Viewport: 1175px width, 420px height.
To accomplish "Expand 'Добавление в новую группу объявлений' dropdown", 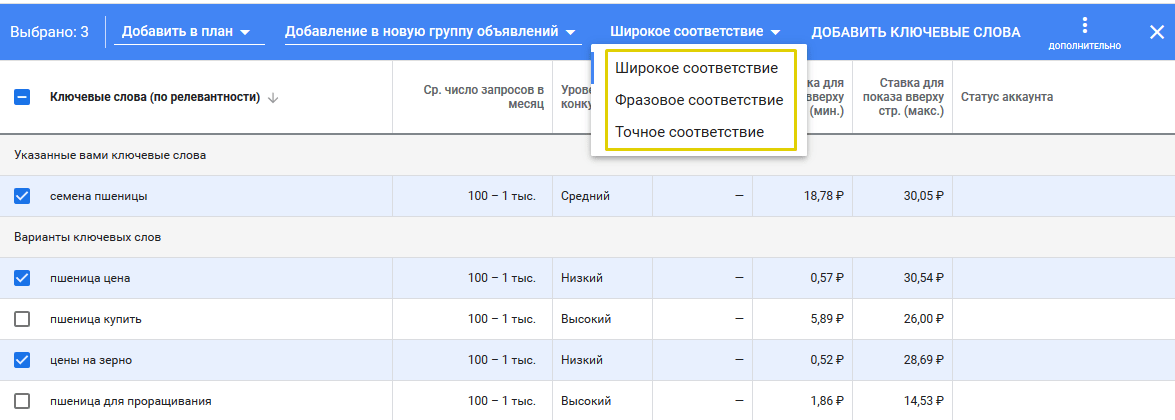I will coord(430,32).
